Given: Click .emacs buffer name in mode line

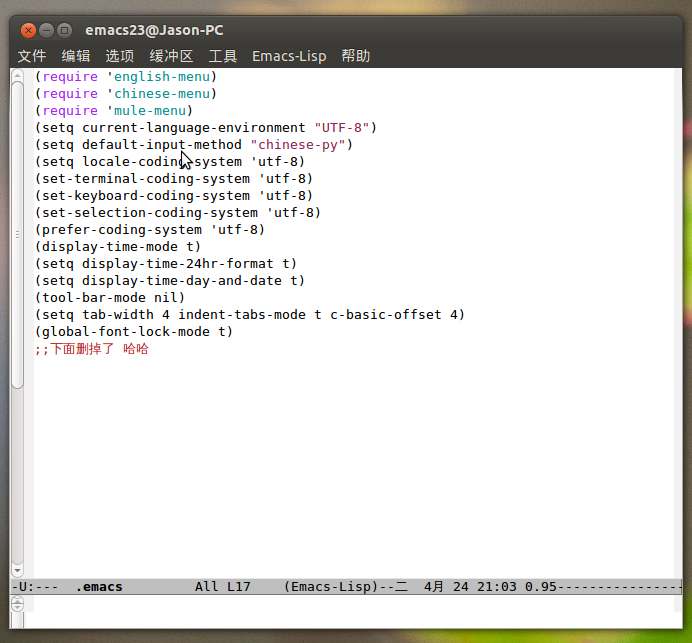Looking at the screenshot, I should pyautogui.click(x=99, y=587).
